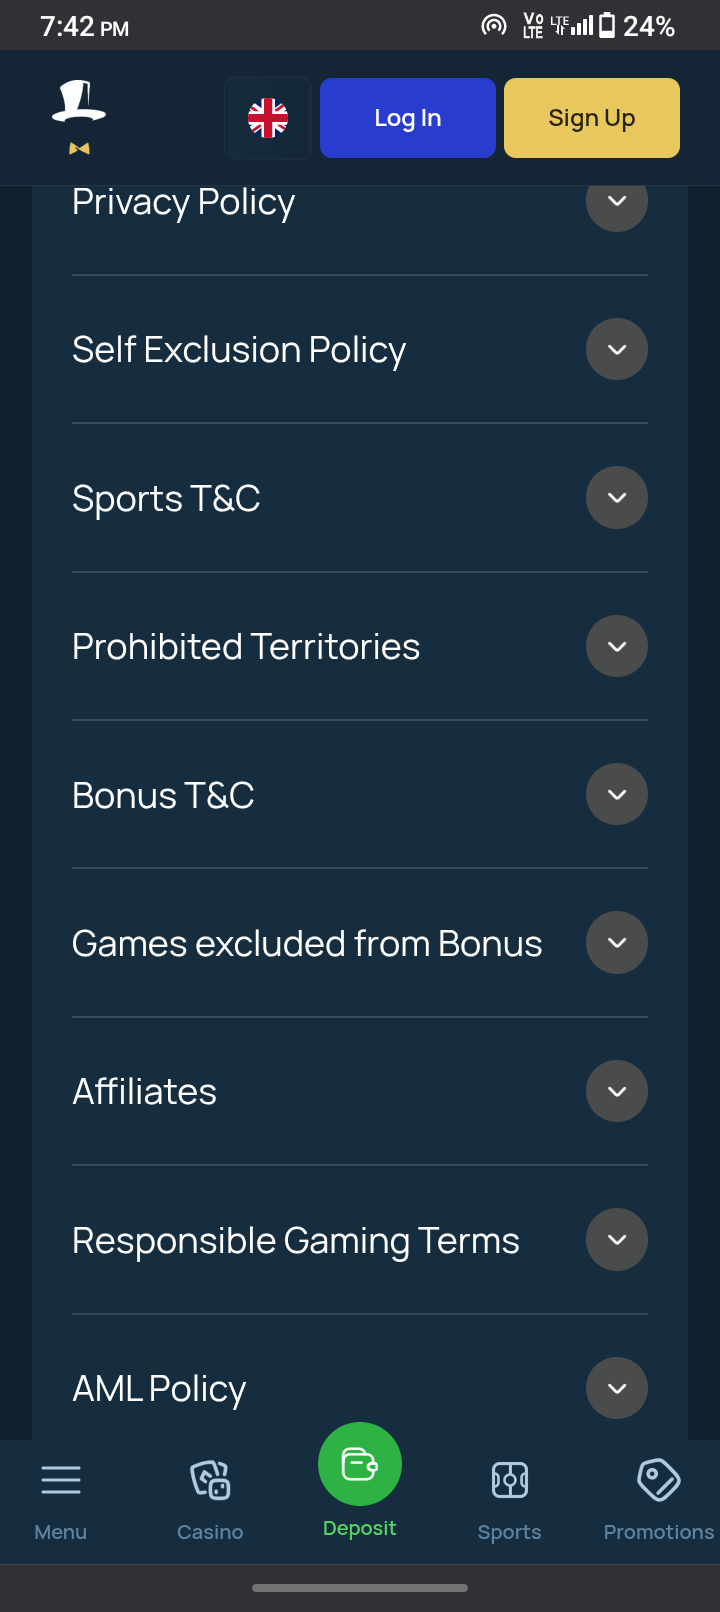
Task: Expand the Privacy Policy chevron
Action: pyautogui.click(x=617, y=202)
